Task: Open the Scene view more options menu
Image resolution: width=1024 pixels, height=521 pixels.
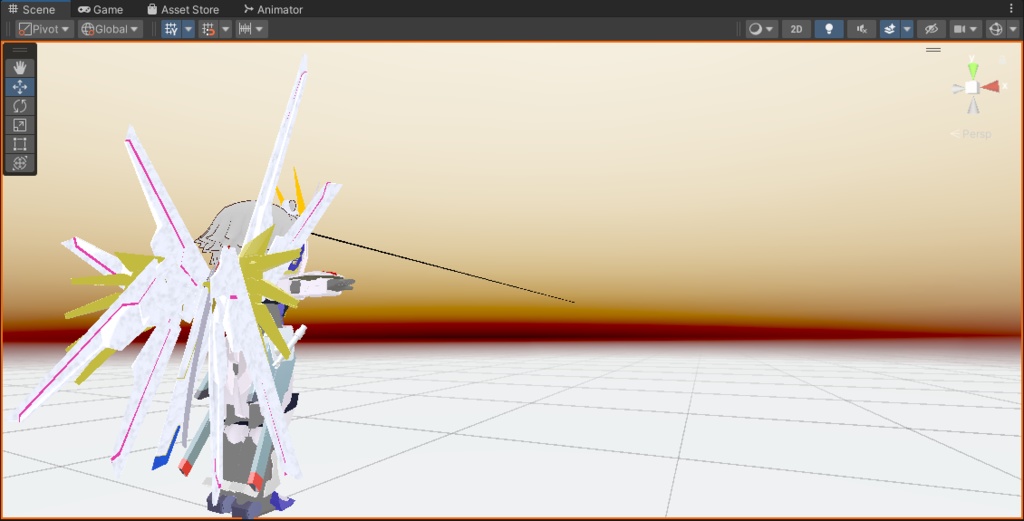Action: point(1012,8)
